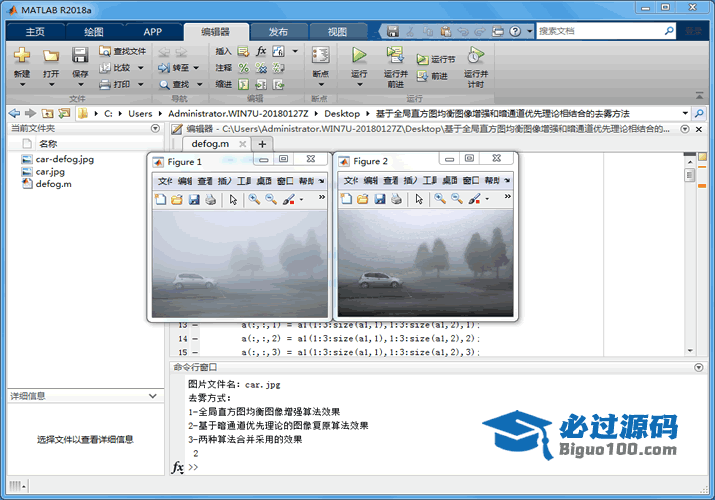
Task: Open the New (新建) dropdown arrow
Action: (x=22, y=84)
